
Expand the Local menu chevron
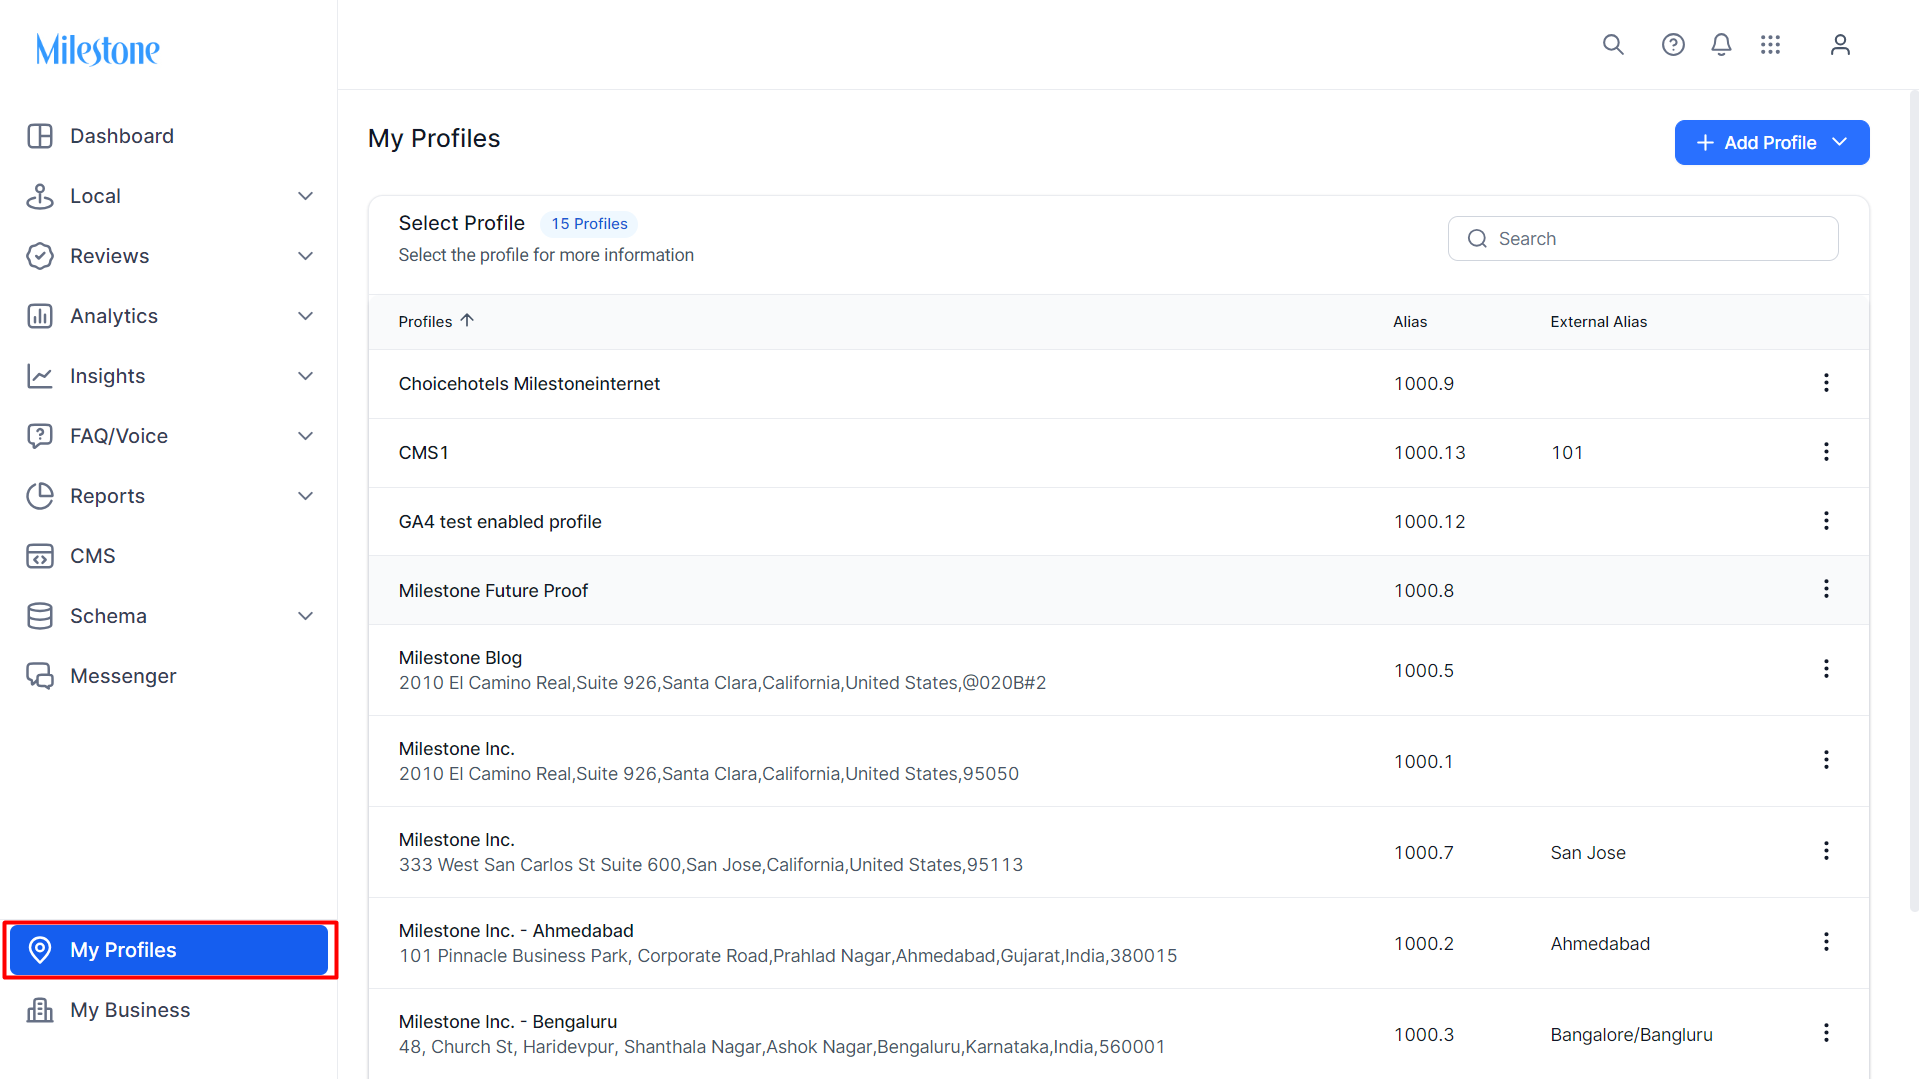coord(306,196)
